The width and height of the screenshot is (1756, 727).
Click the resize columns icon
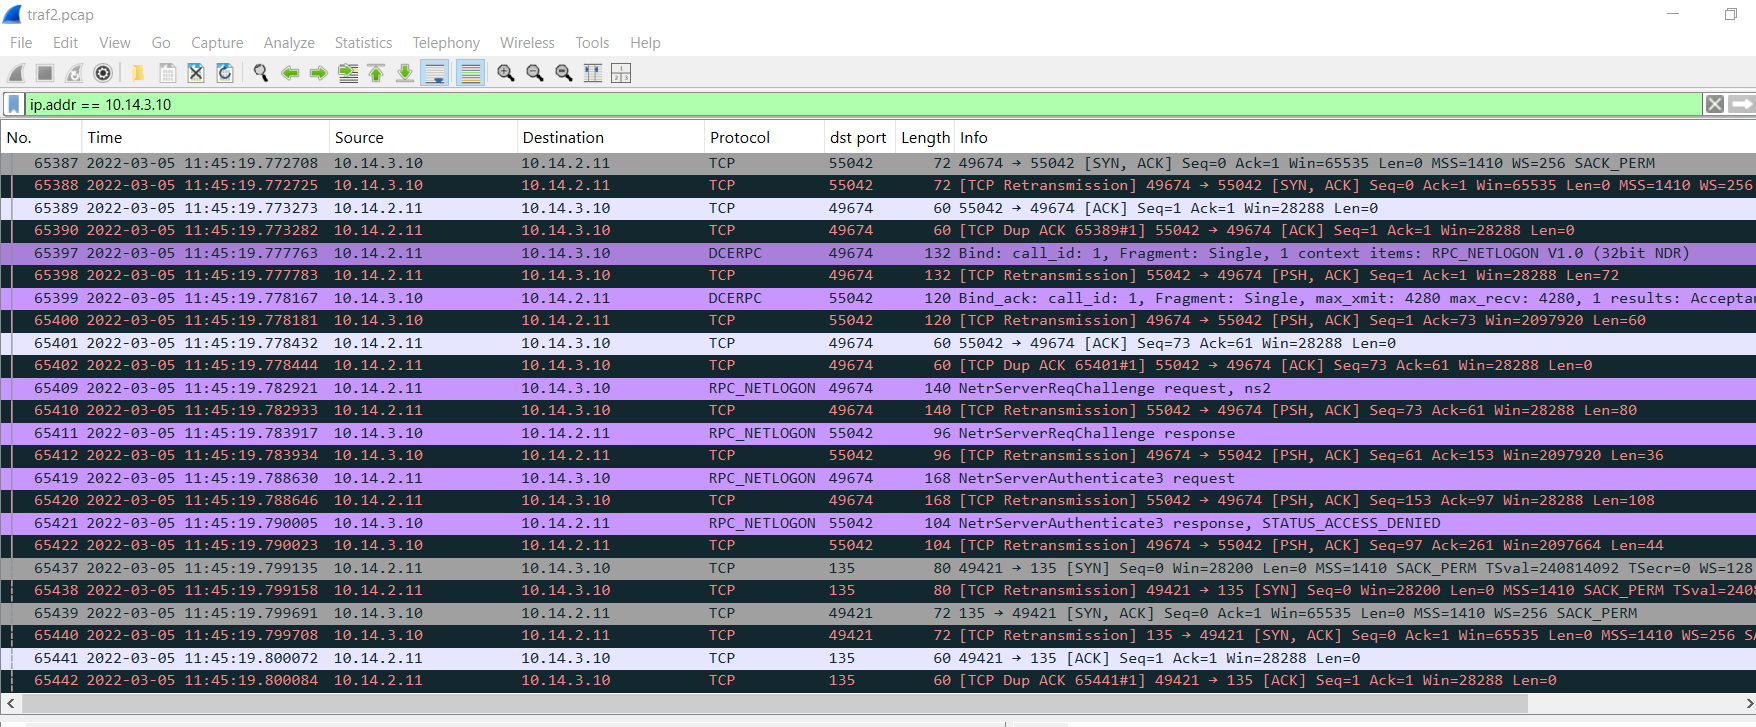coord(621,73)
